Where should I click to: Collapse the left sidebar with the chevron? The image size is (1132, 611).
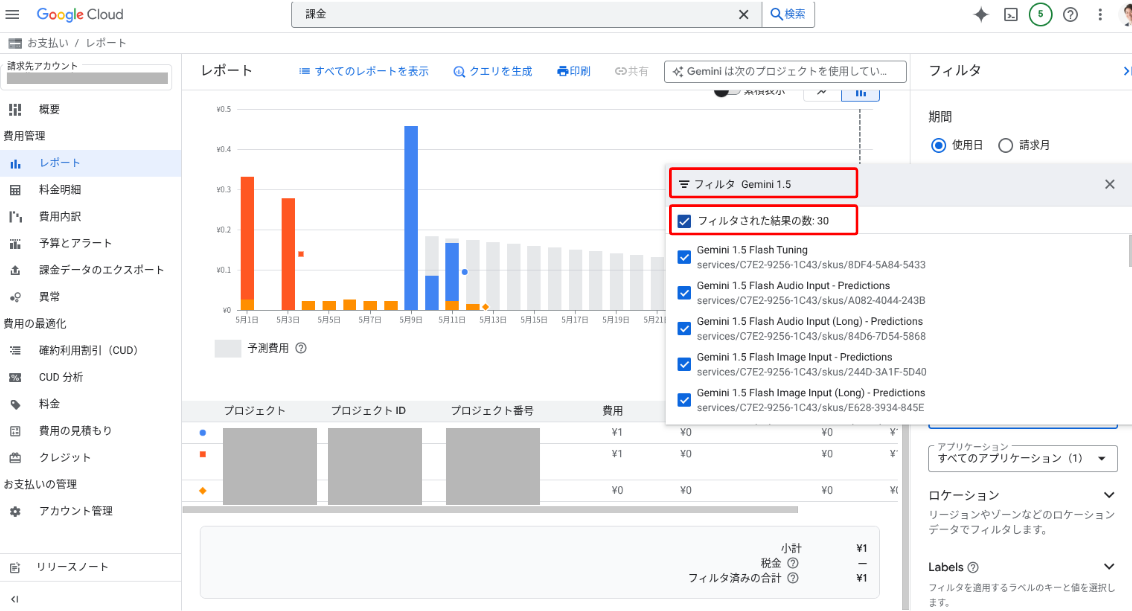14,599
